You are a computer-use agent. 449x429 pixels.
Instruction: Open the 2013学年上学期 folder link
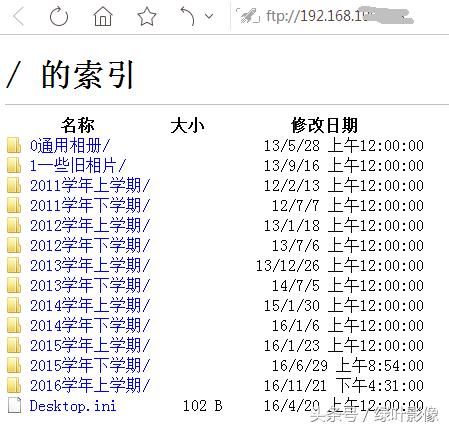[90, 266]
